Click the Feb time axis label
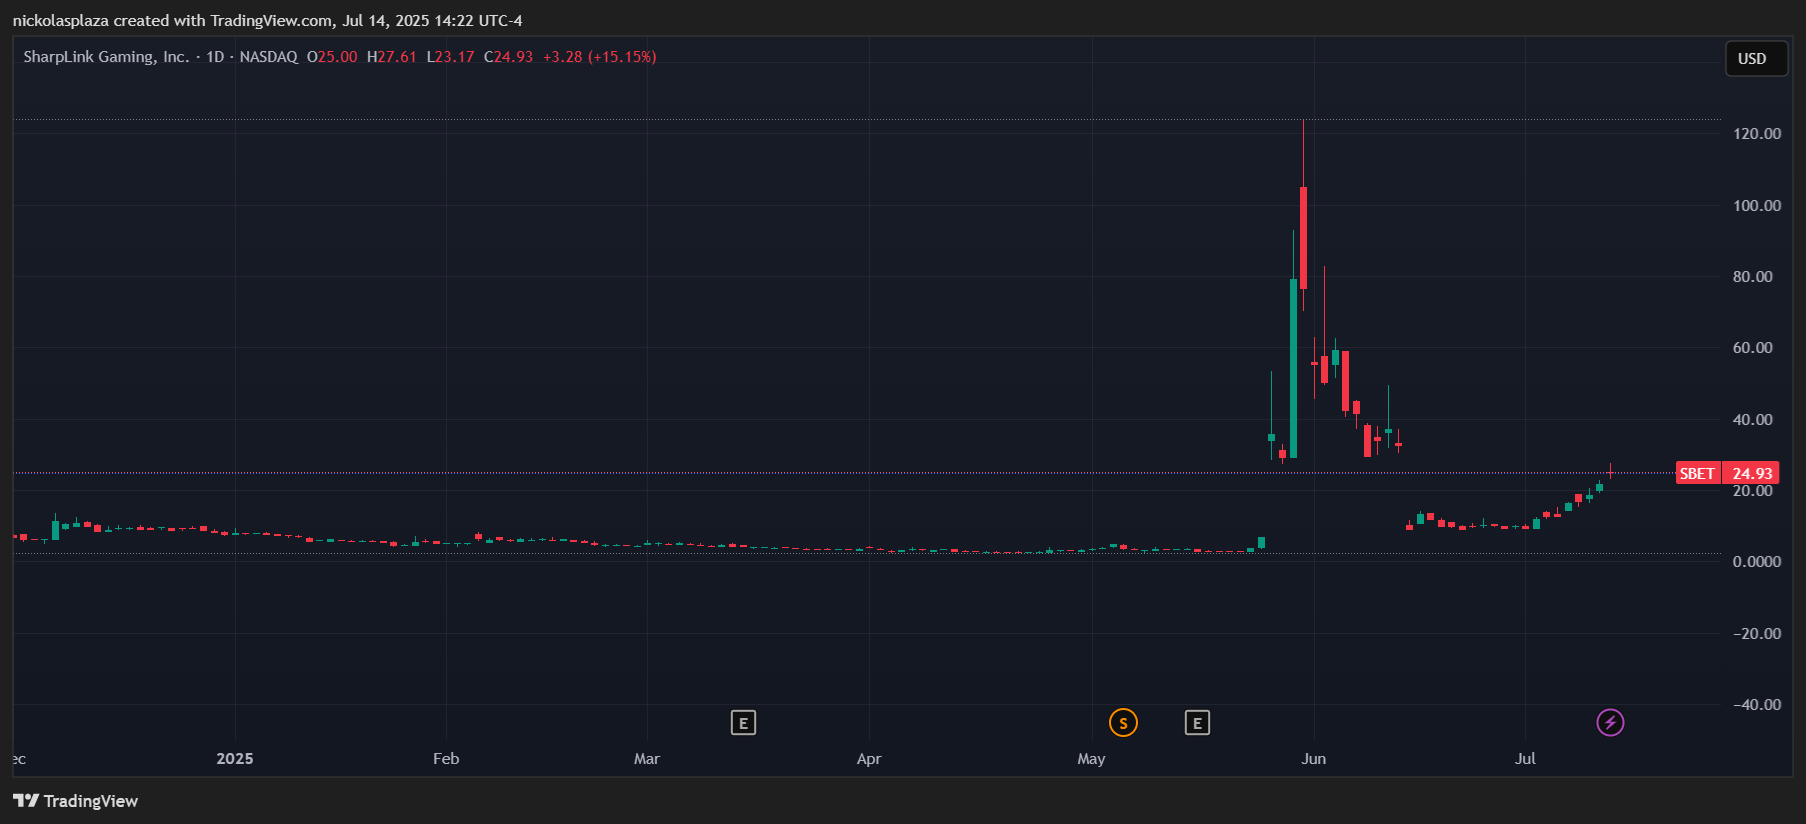Screen dimensions: 1806x824 point(446,759)
